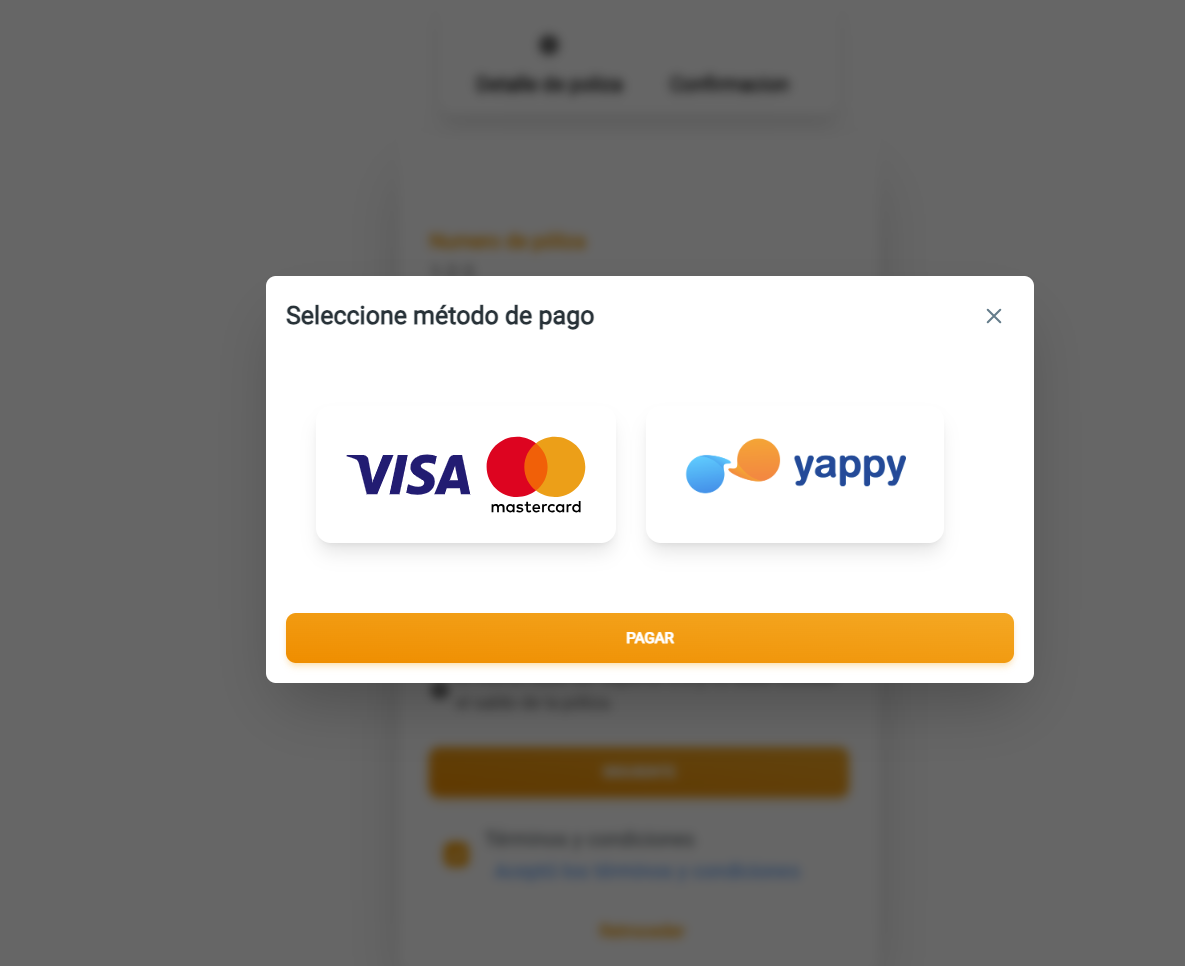
Task: Click the blurred wide orange background button
Action: pos(639,772)
